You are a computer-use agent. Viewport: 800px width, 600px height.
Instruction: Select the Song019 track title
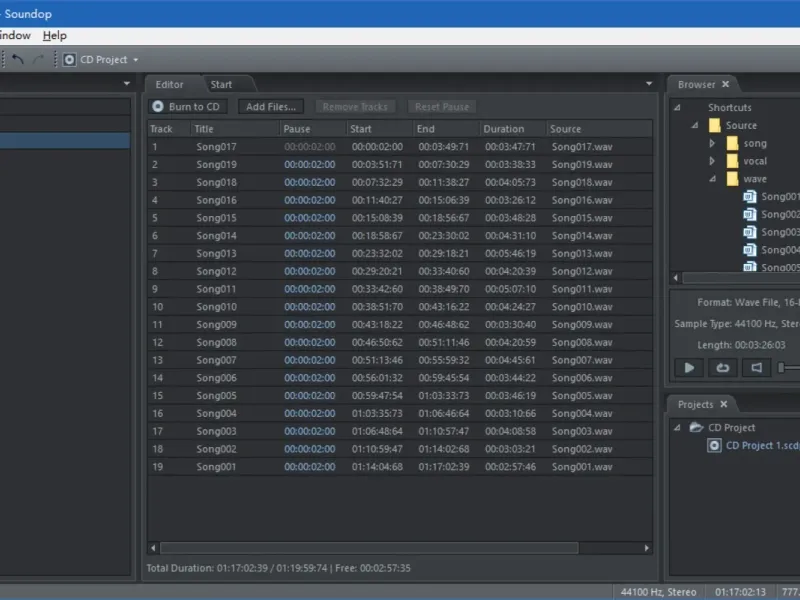point(216,165)
